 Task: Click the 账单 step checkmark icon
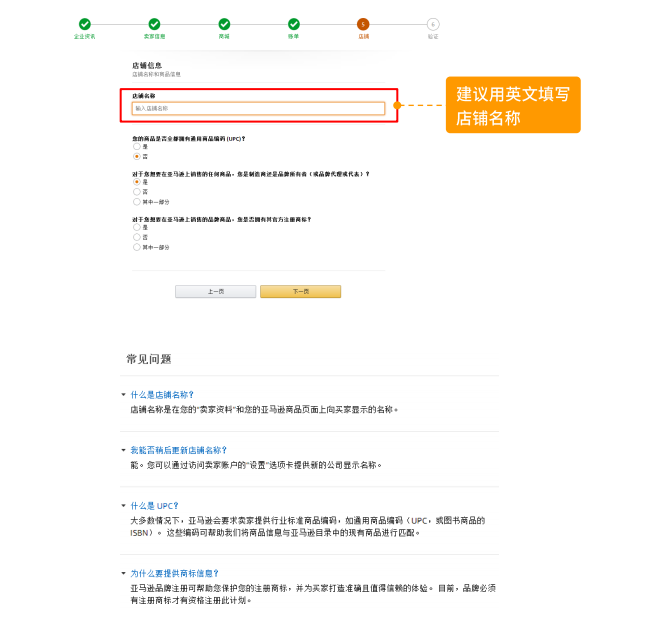[293, 24]
